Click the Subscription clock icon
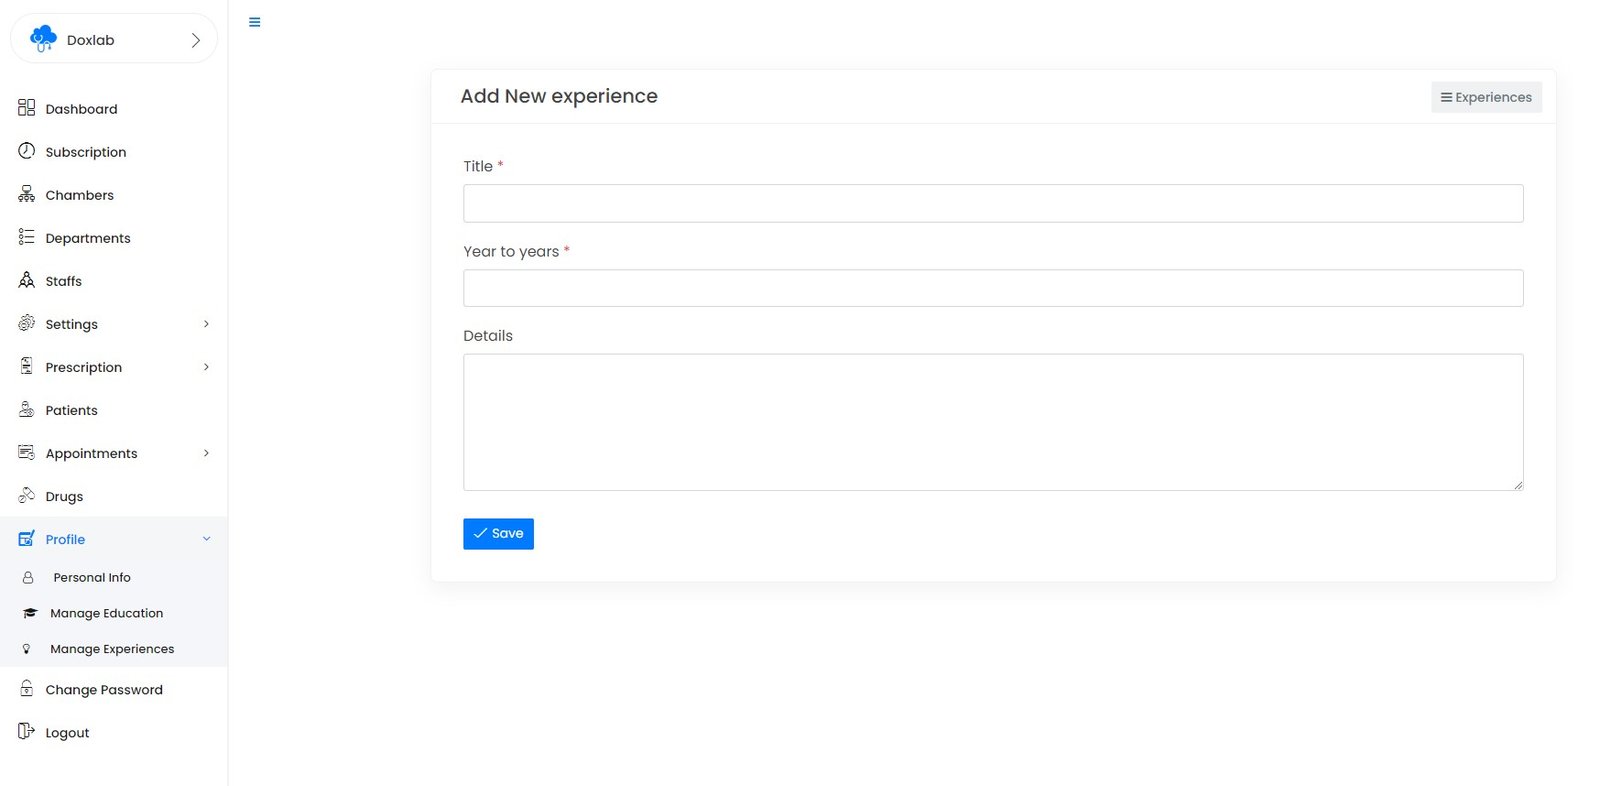 point(27,151)
